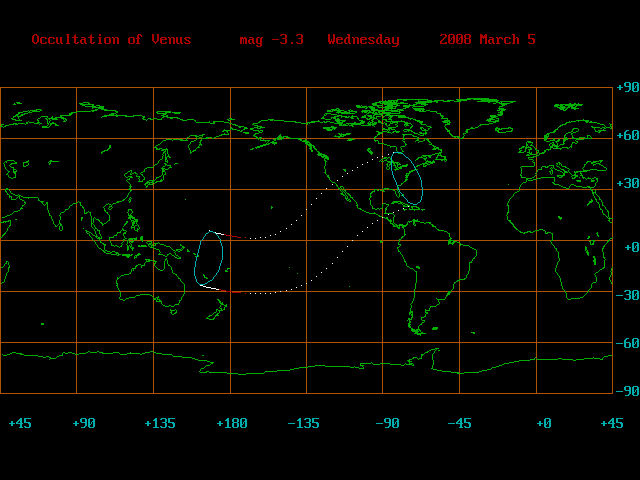Click the +0 longitude label
640x480 pixels.
pyautogui.click(x=544, y=423)
